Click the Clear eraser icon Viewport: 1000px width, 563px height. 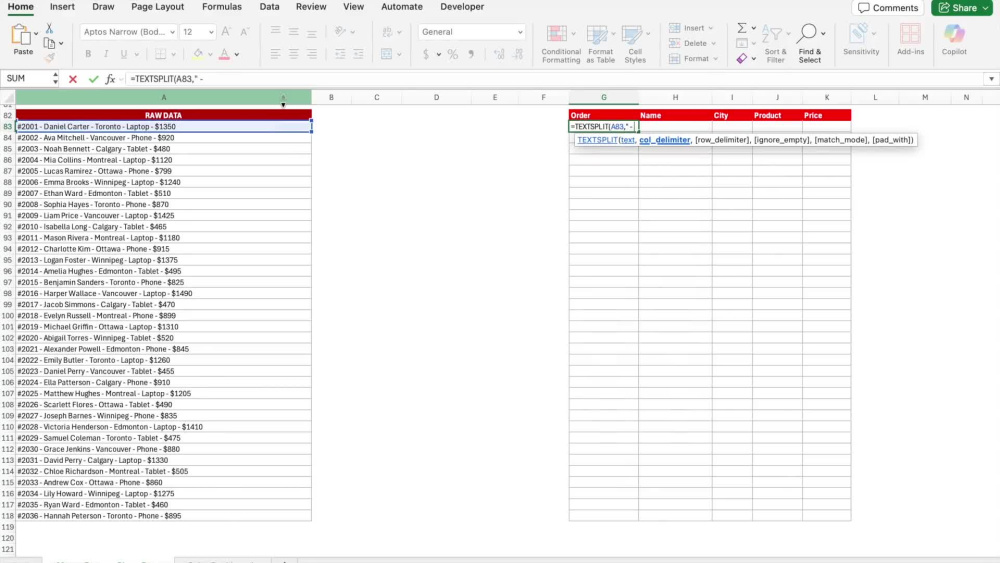coord(742,59)
